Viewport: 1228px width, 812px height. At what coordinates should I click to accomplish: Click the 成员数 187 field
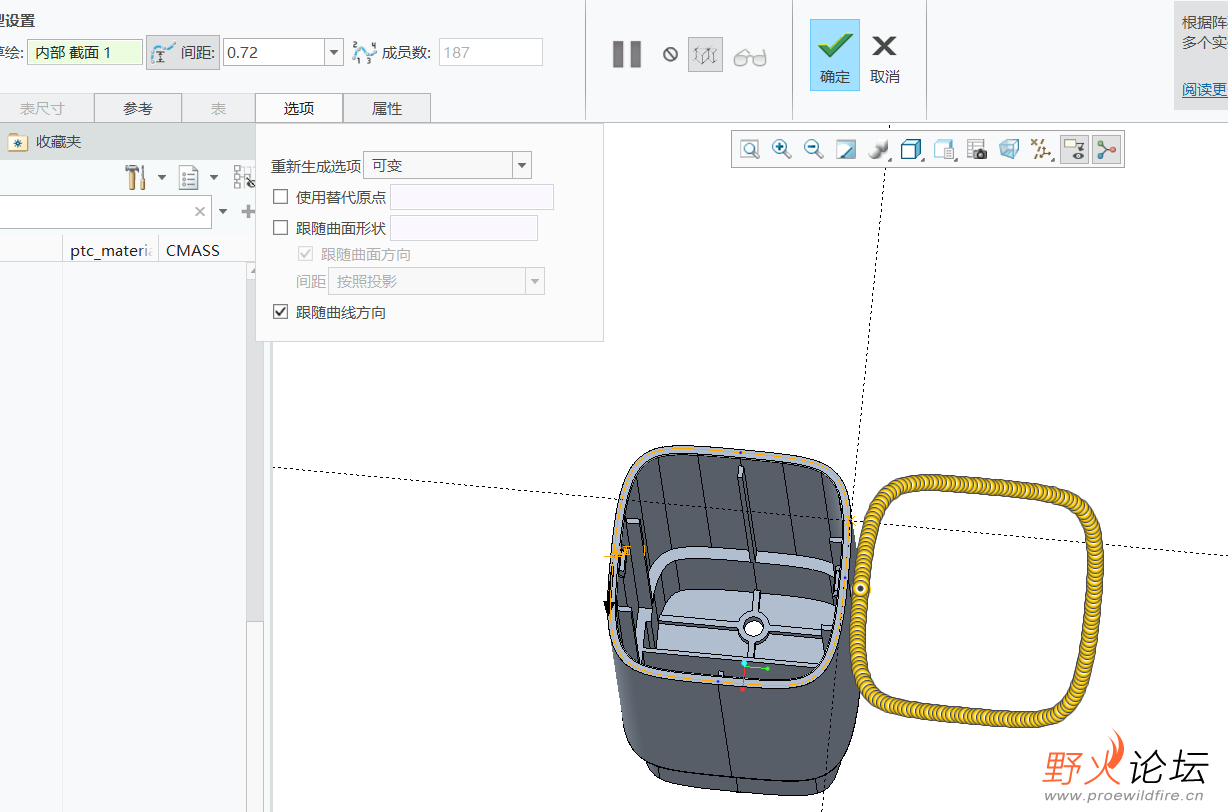[x=491, y=52]
